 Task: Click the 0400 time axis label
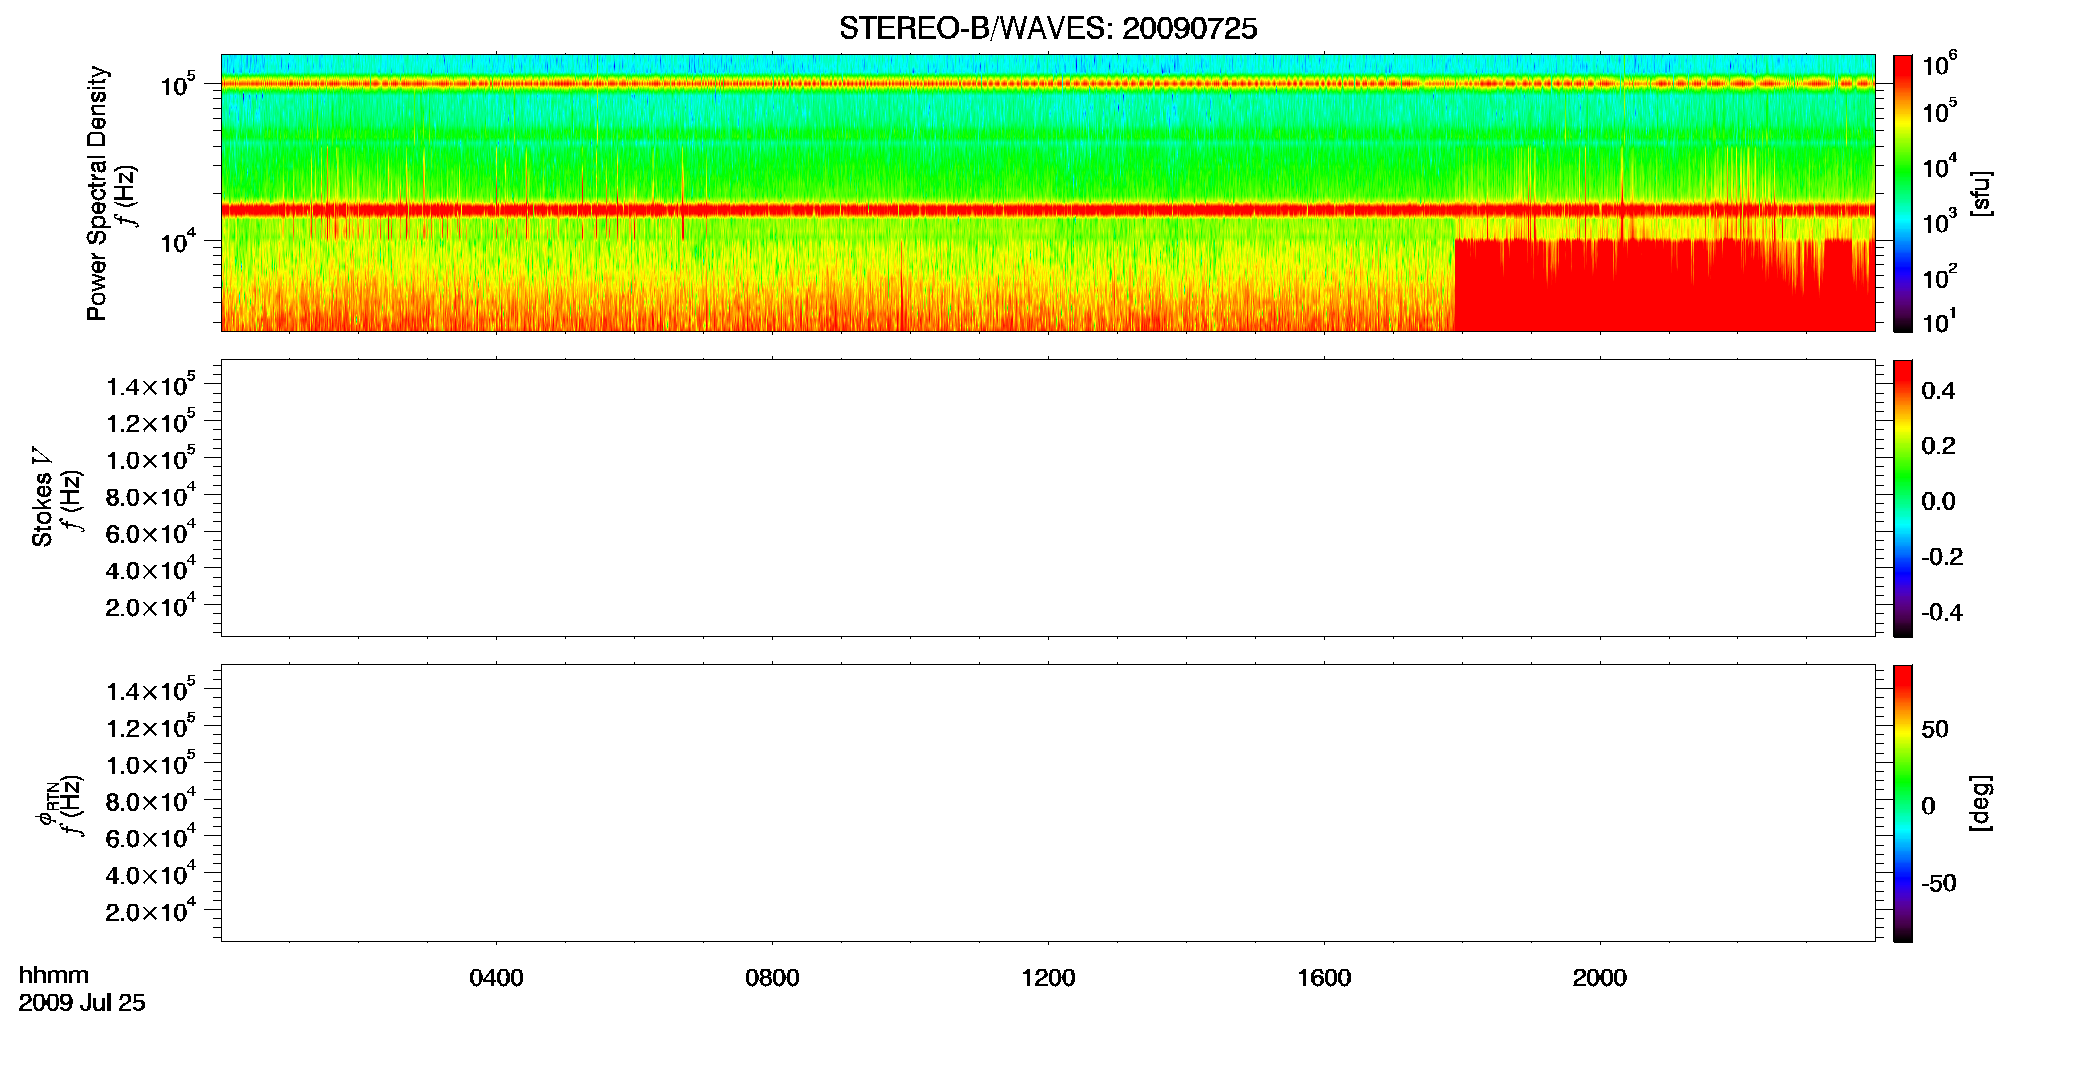point(496,978)
